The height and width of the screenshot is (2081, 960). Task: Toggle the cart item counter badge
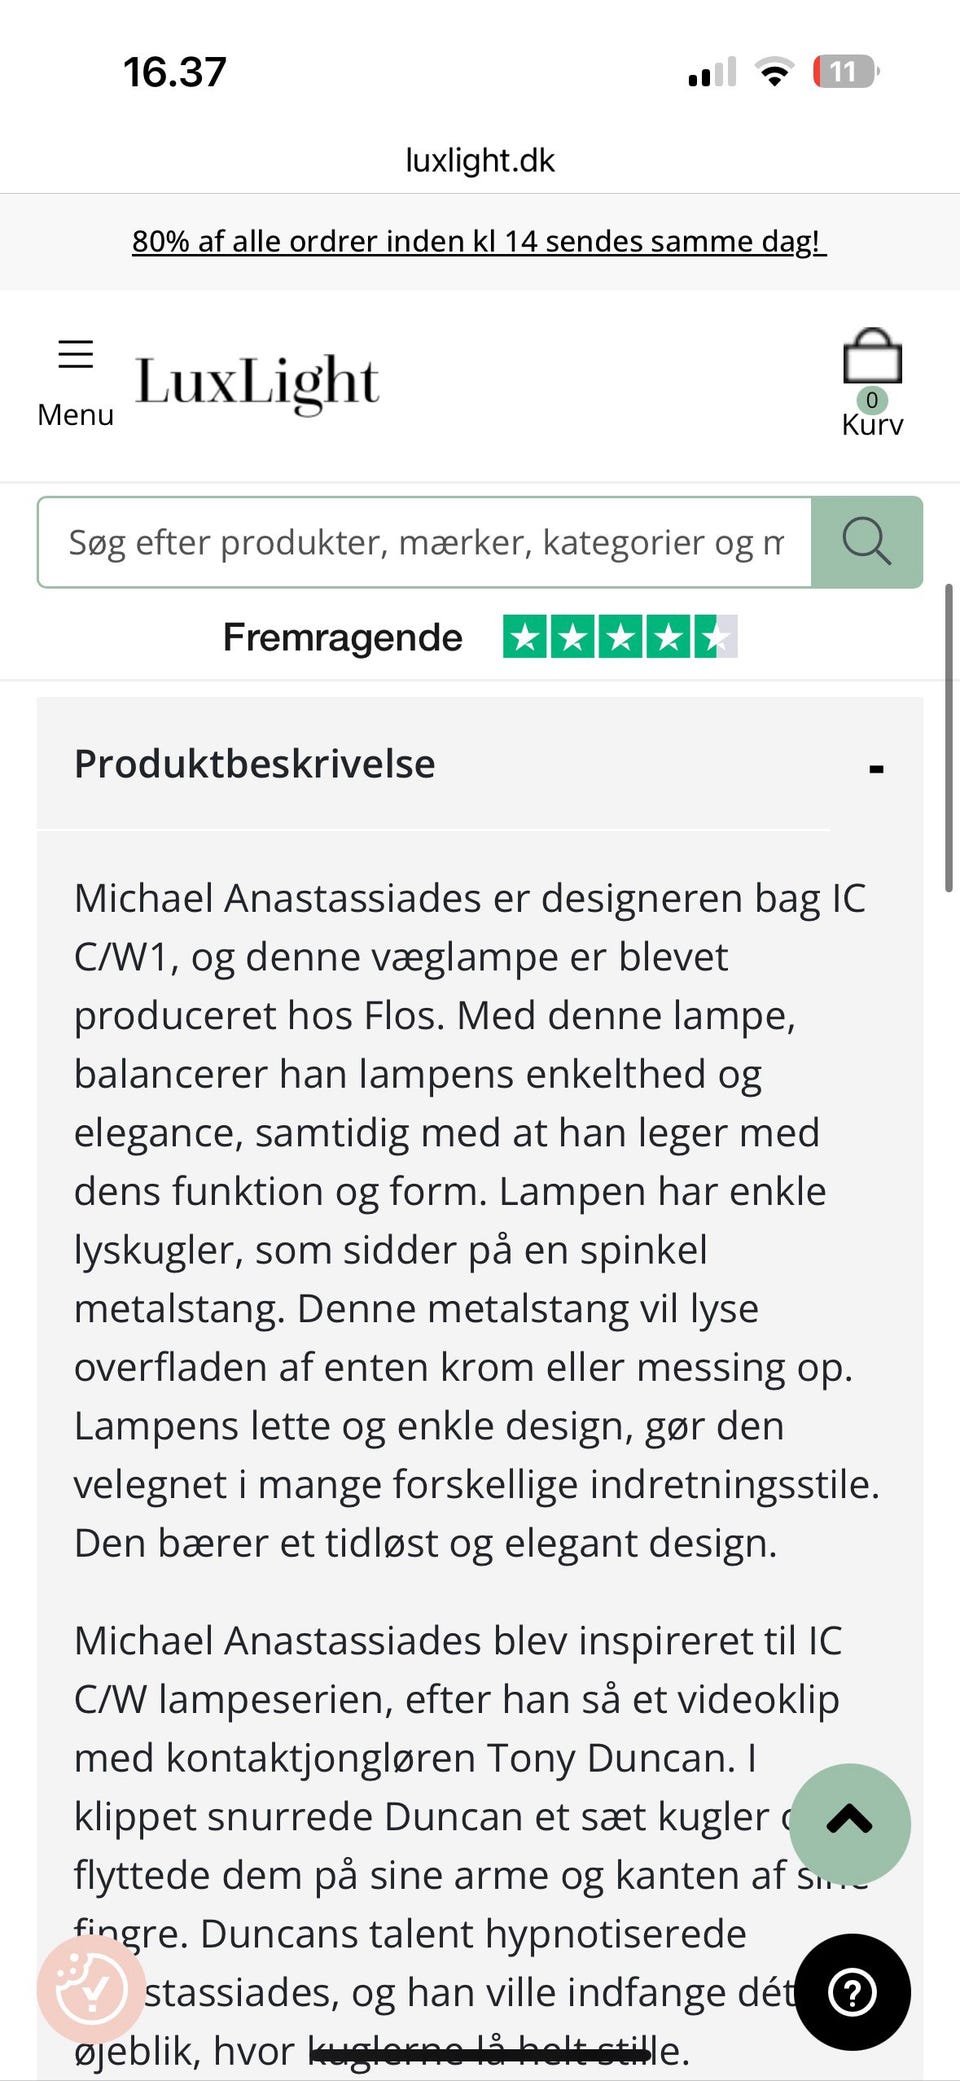[871, 400]
